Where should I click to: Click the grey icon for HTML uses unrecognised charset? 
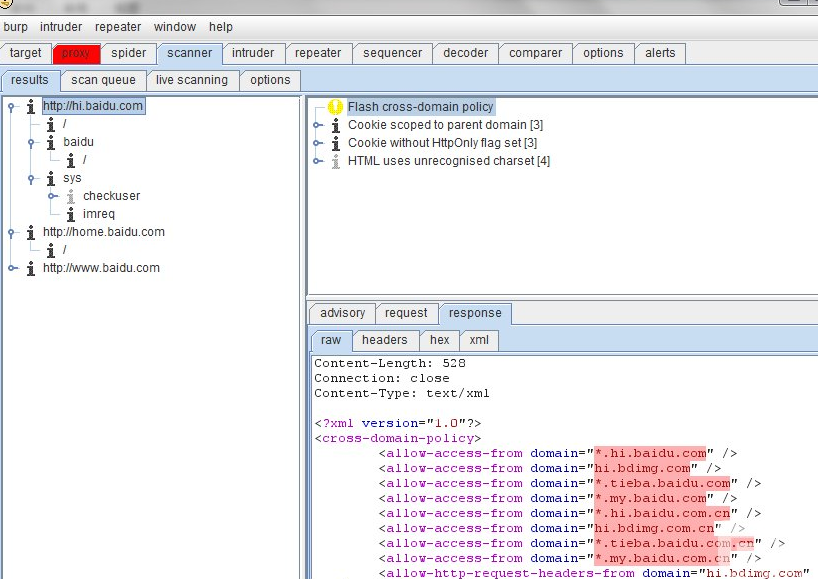point(335,161)
